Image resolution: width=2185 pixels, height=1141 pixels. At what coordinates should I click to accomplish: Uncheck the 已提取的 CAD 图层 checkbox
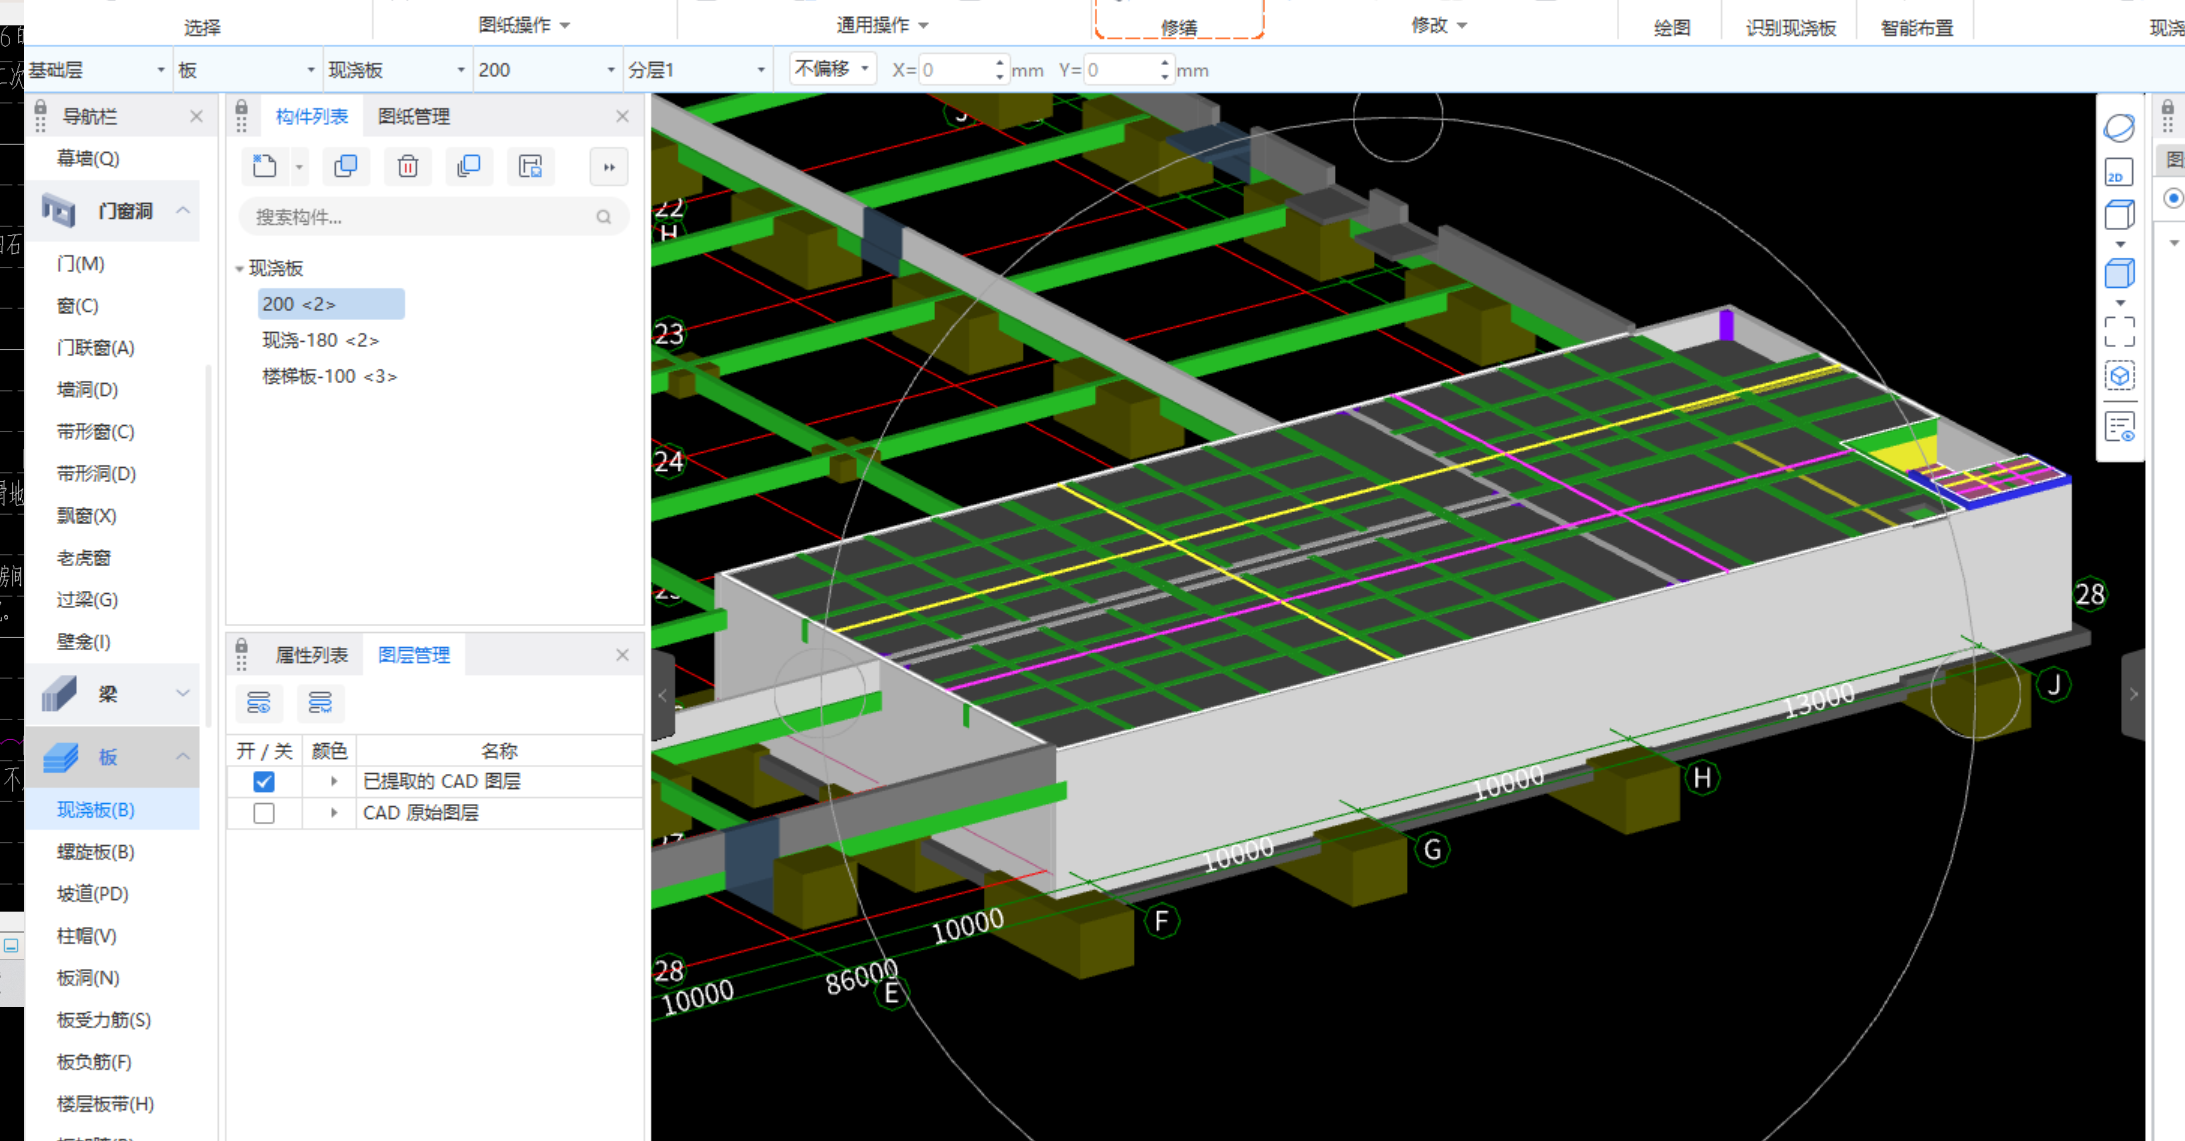[x=264, y=782]
